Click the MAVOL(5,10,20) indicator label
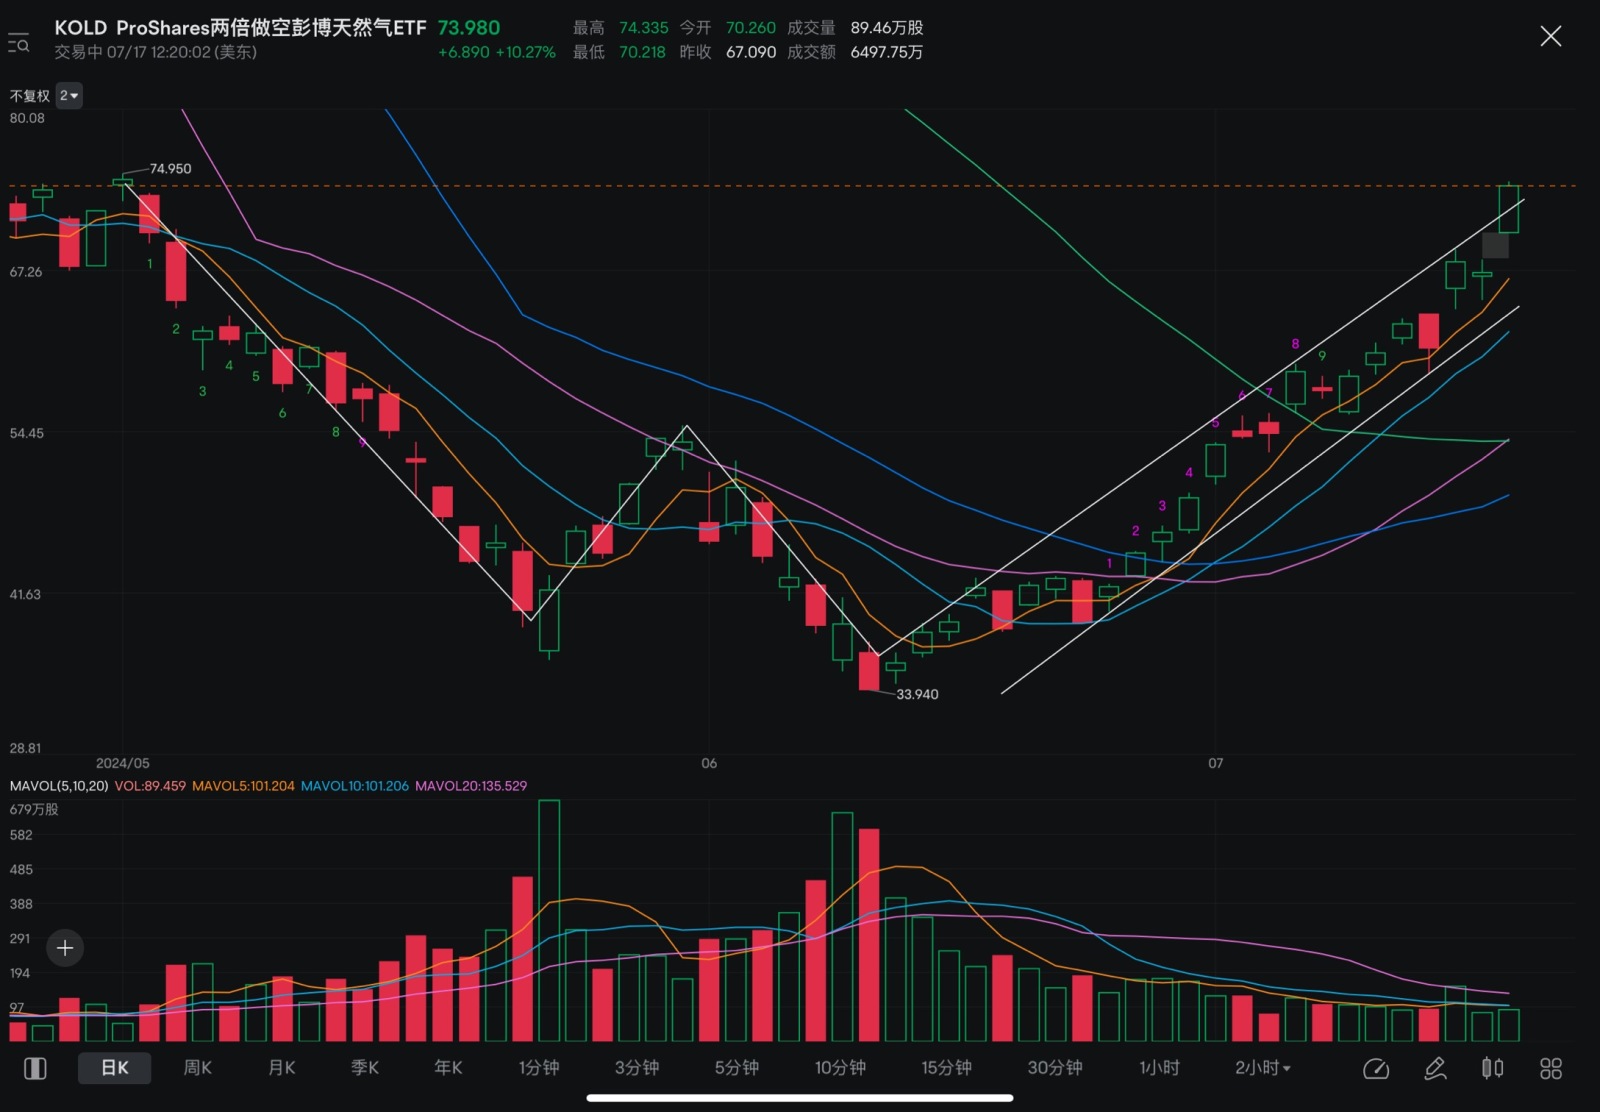Screen dimensions: 1600x1112 point(58,786)
